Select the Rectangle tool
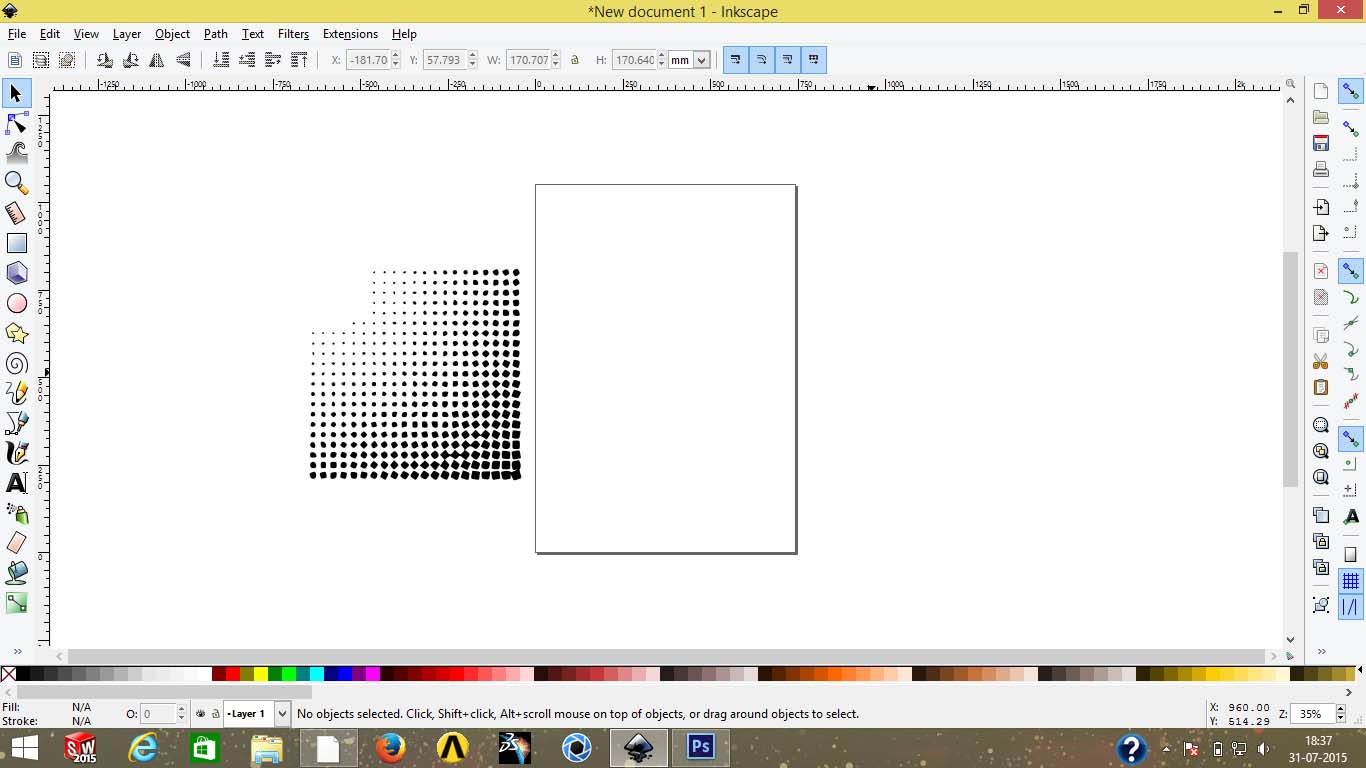Viewport: 1366px width, 768px height. click(17, 243)
